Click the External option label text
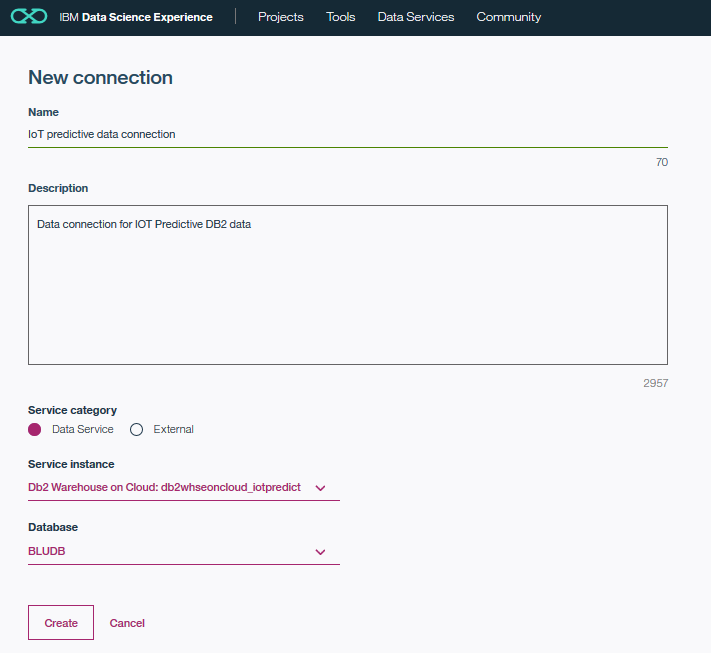 click(x=173, y=429)
